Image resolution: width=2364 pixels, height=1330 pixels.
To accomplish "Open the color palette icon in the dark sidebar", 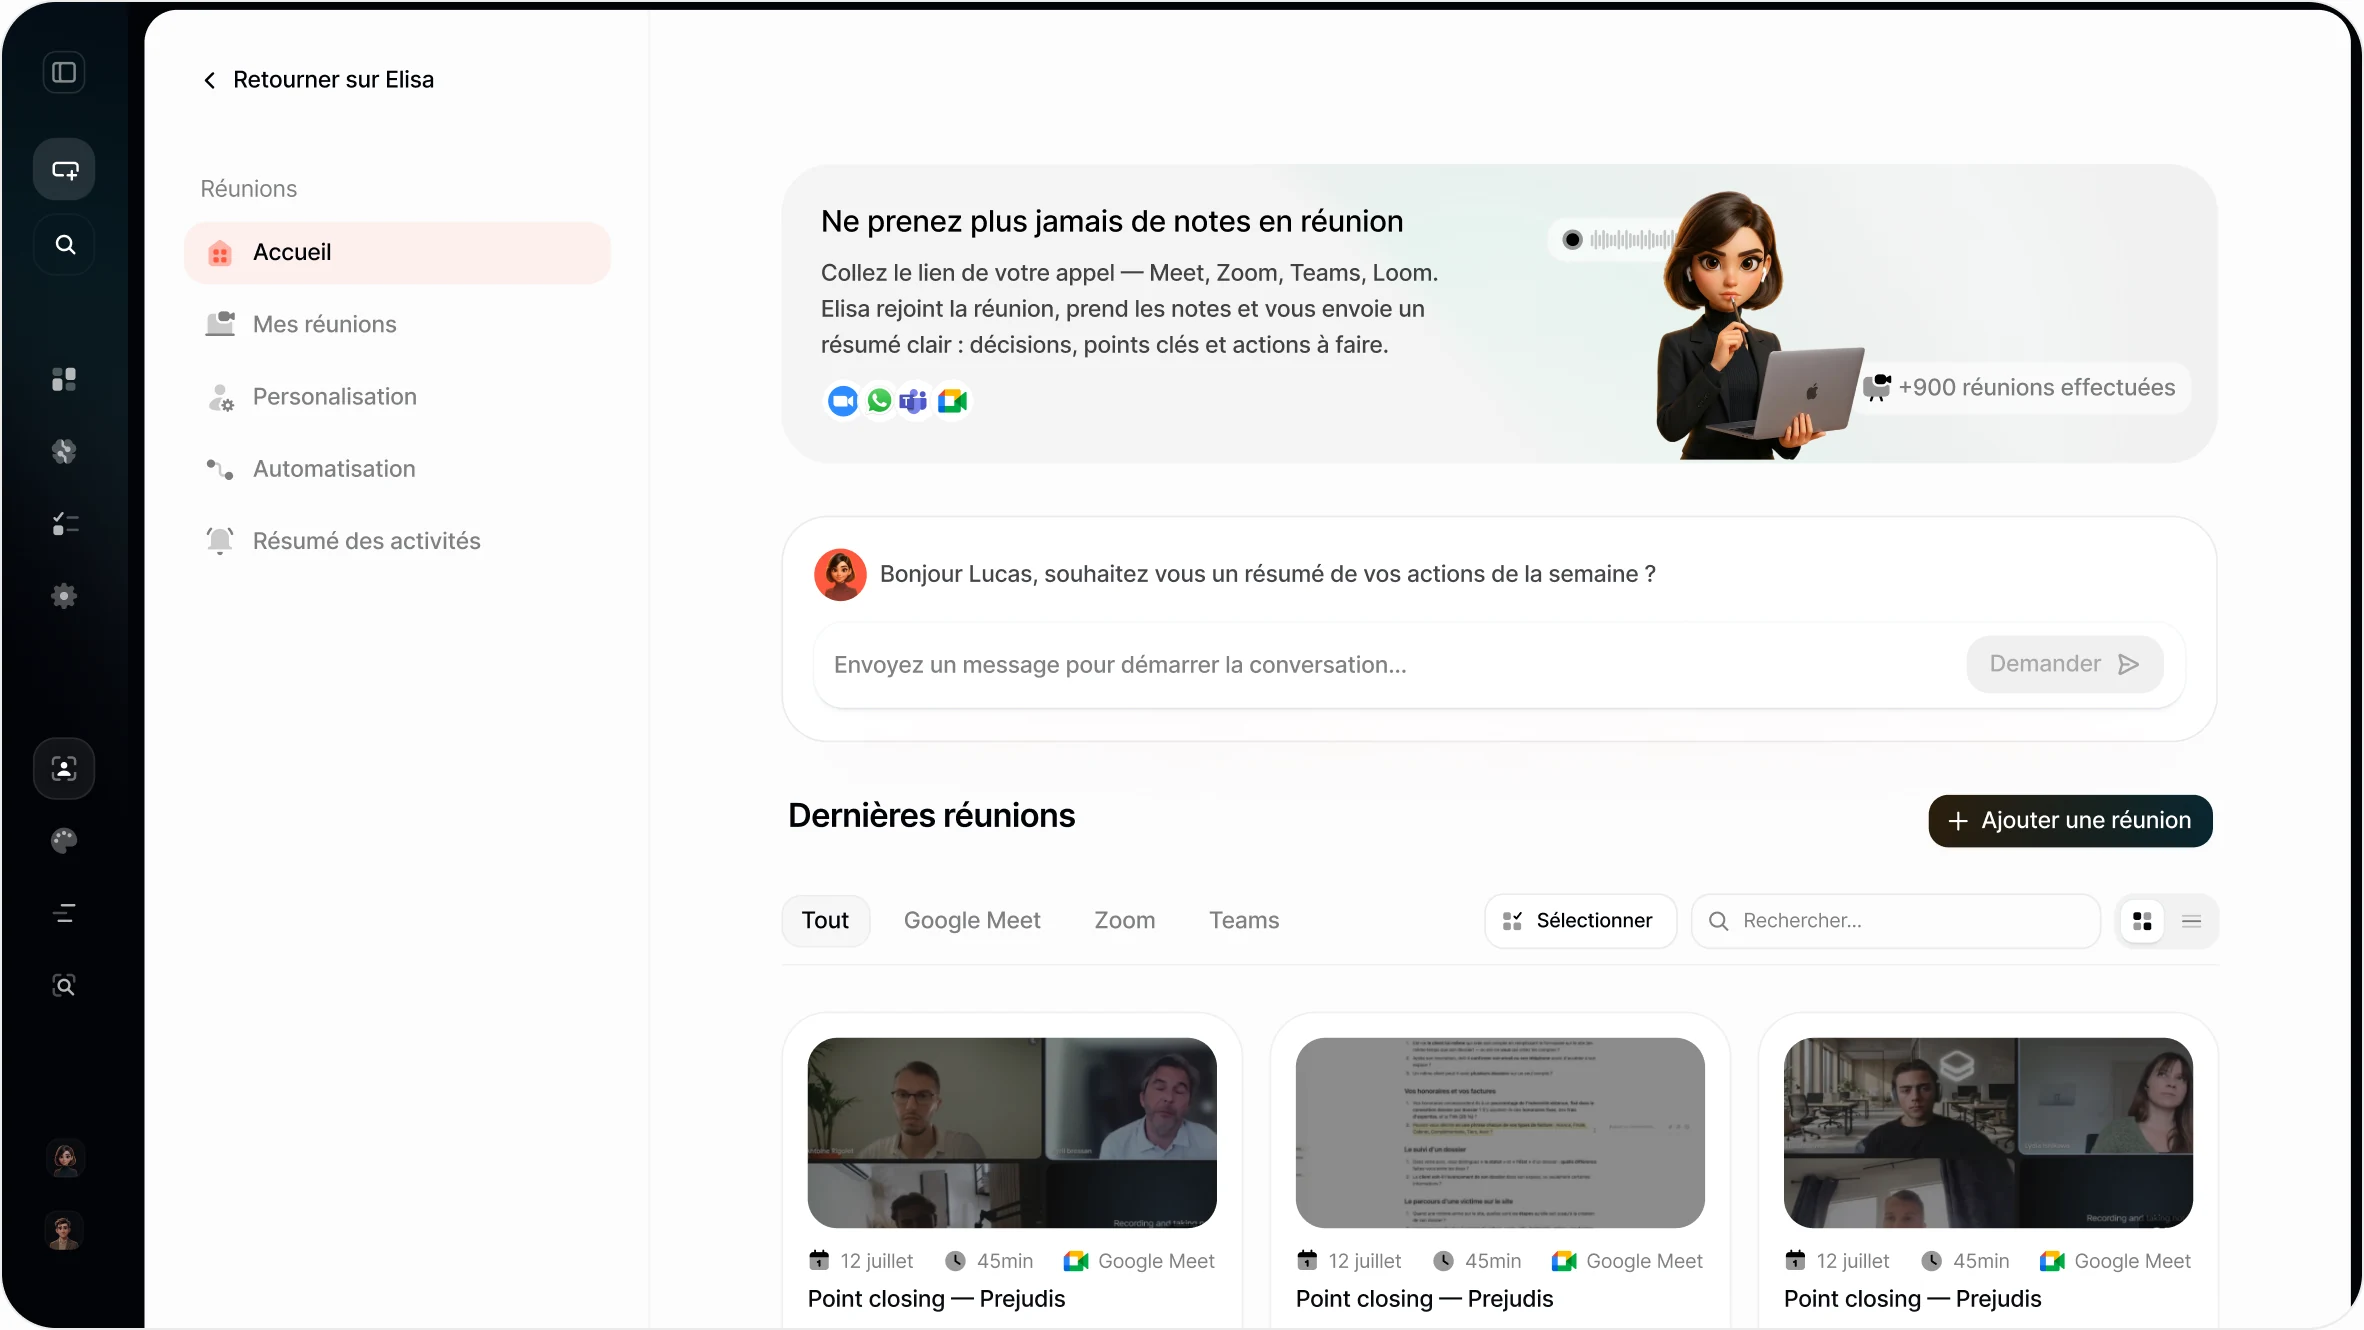I will pyautogui.click(x=64, y=841).
